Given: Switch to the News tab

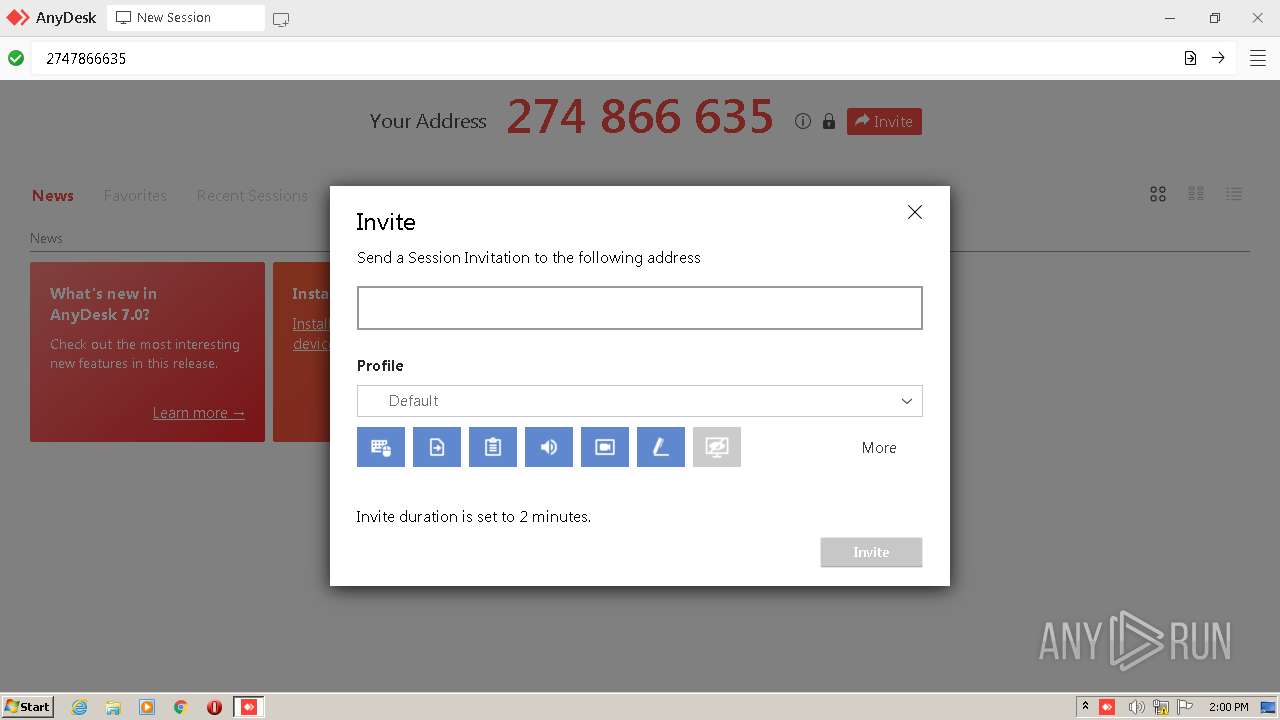Looking at the screenshot, I should (53, 196).
